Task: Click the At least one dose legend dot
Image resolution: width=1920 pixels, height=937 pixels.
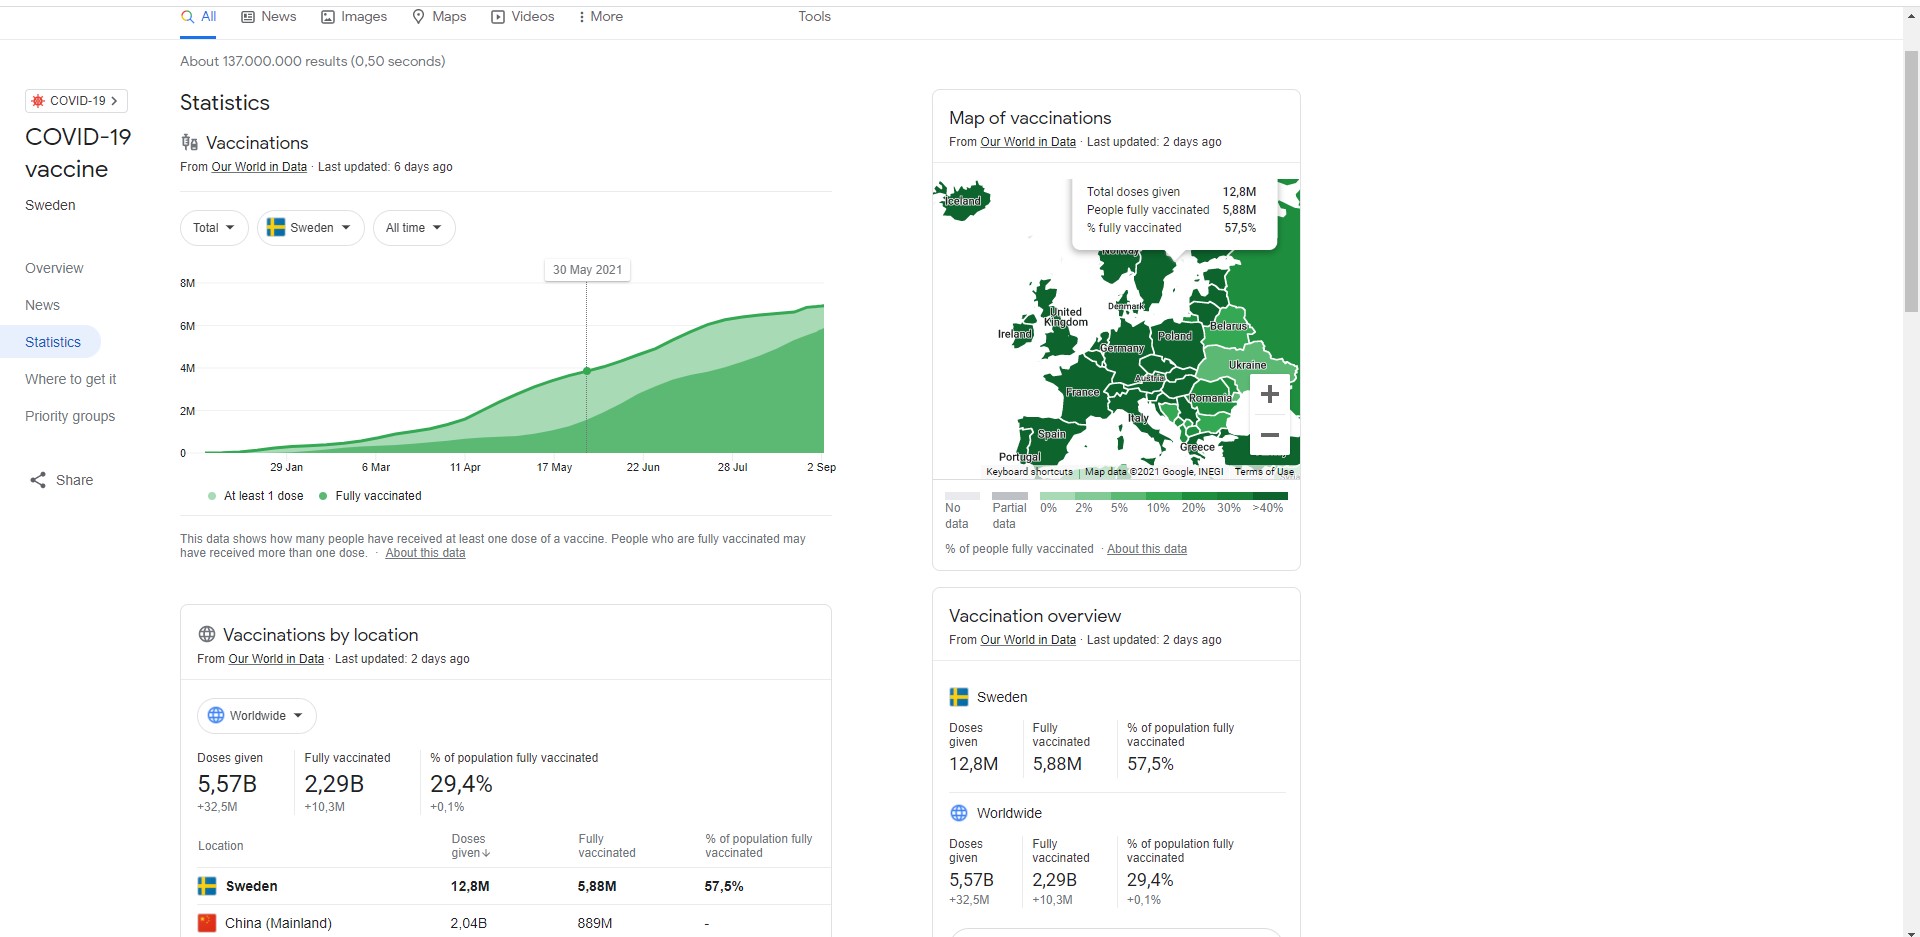Action: click(212, 496)
